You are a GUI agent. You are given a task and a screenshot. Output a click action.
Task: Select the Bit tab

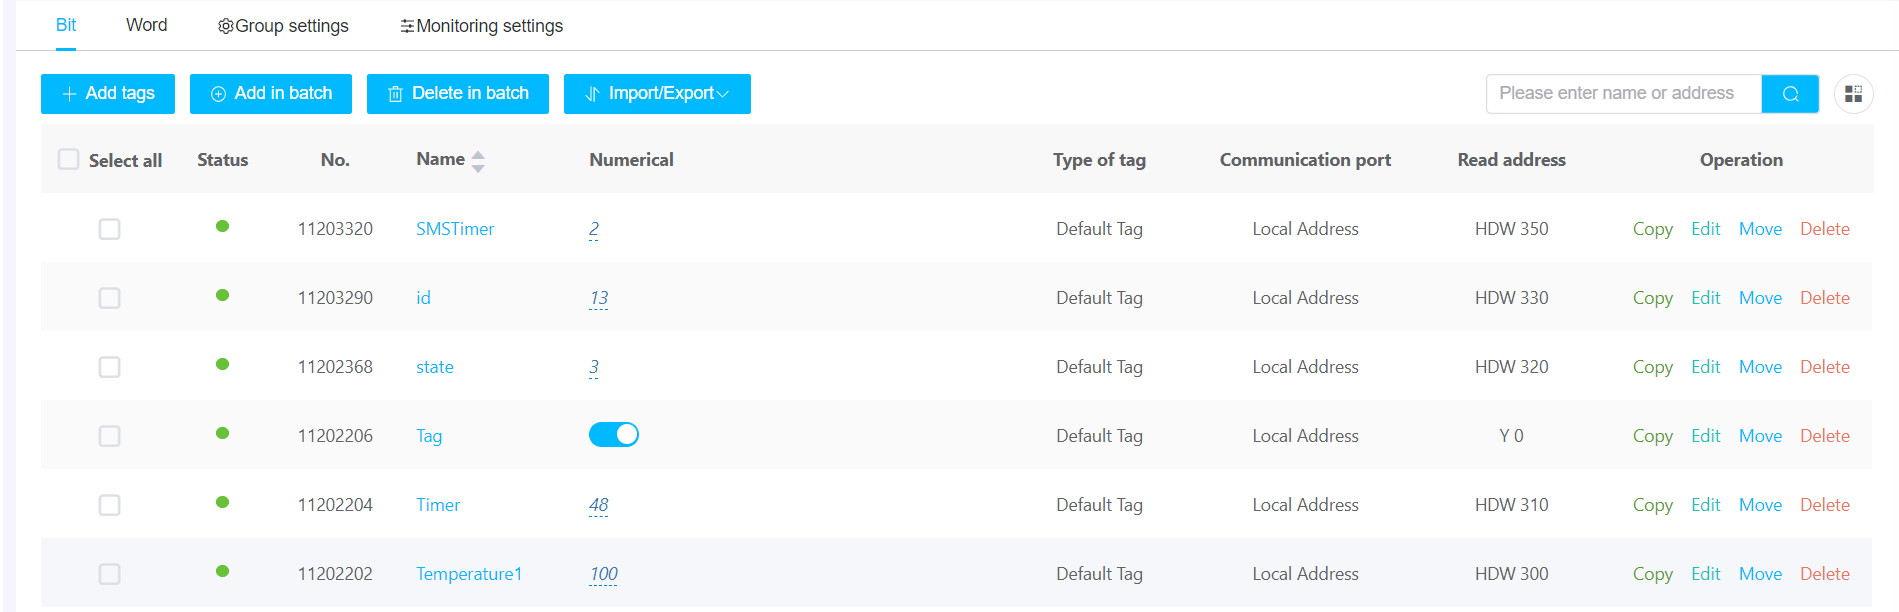(x=66, y=25)
